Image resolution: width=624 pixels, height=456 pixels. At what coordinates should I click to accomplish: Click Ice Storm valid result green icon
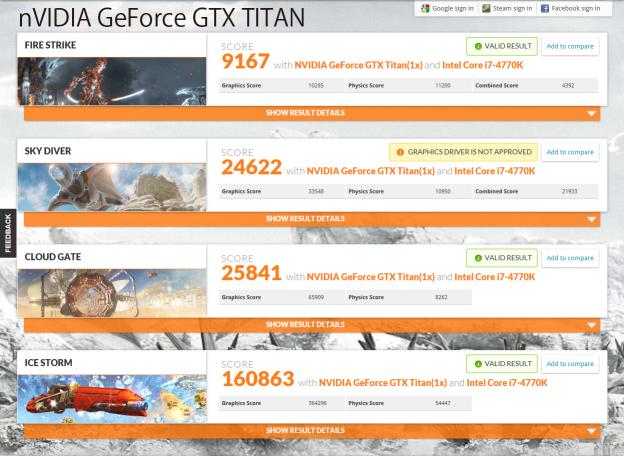point(478,364)
